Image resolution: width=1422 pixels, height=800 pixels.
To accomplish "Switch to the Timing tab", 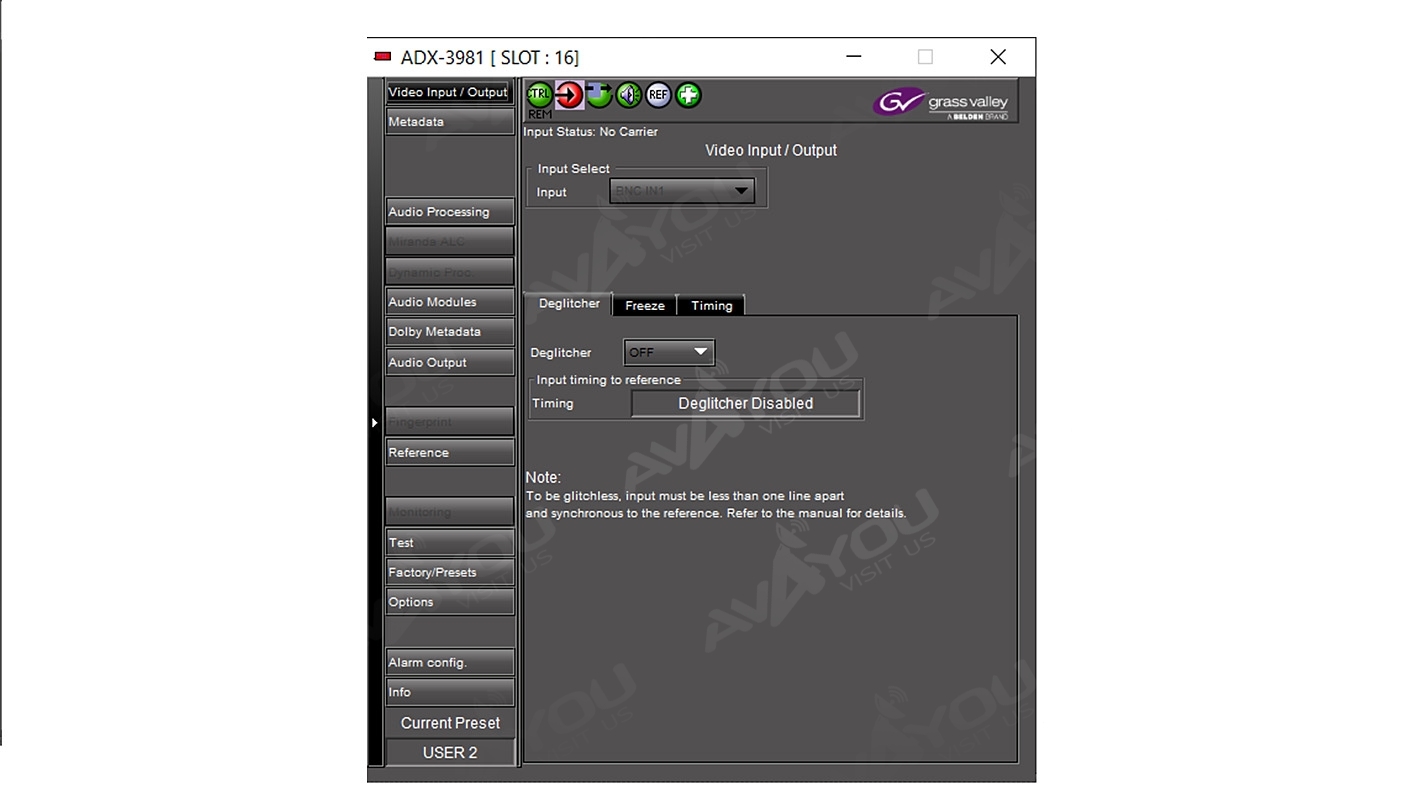I will tap(711, 306).
